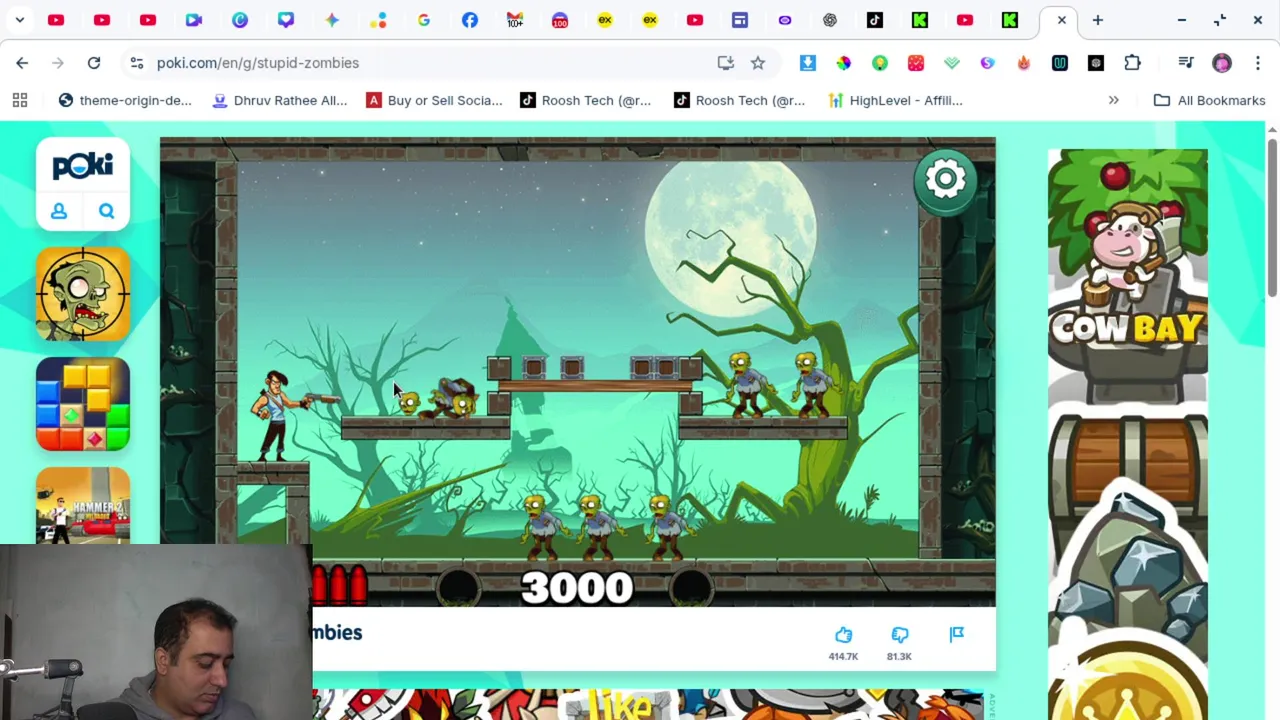Report the game with flag icon
The width and height of the screenshot is (1280, 720).
pyautogui.click(x=956, y=634)
